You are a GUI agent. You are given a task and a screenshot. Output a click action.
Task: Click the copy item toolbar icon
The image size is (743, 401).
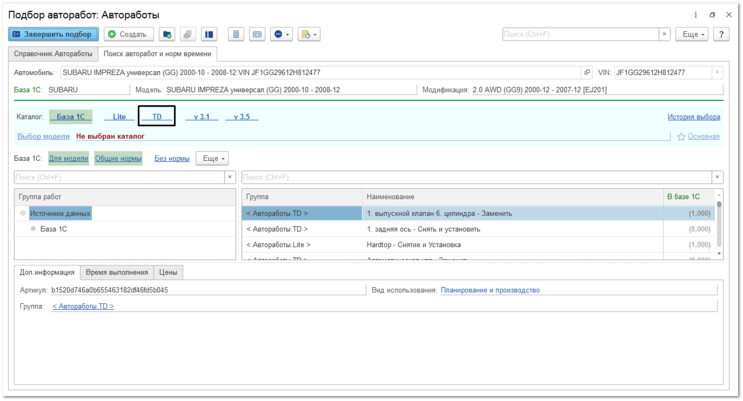click(x=188, y=34)
